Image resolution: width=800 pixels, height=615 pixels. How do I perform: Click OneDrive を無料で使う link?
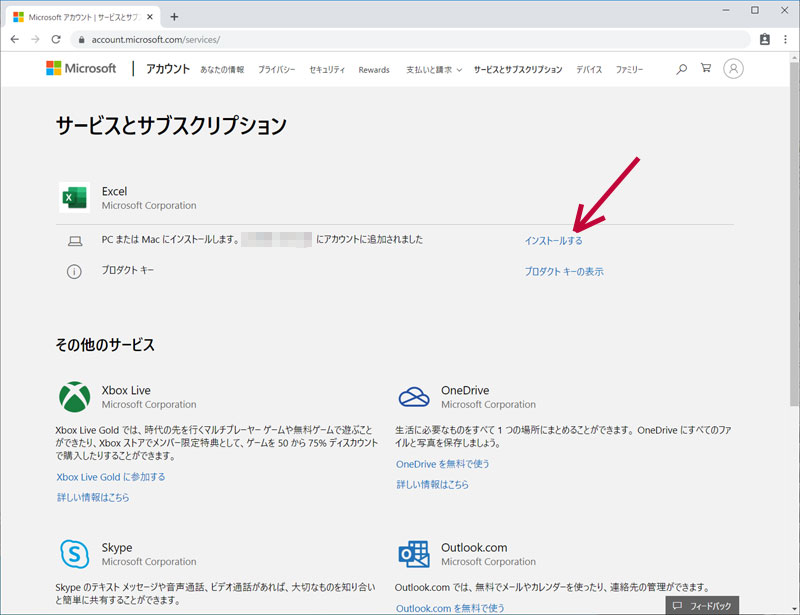tap(443, 464)
